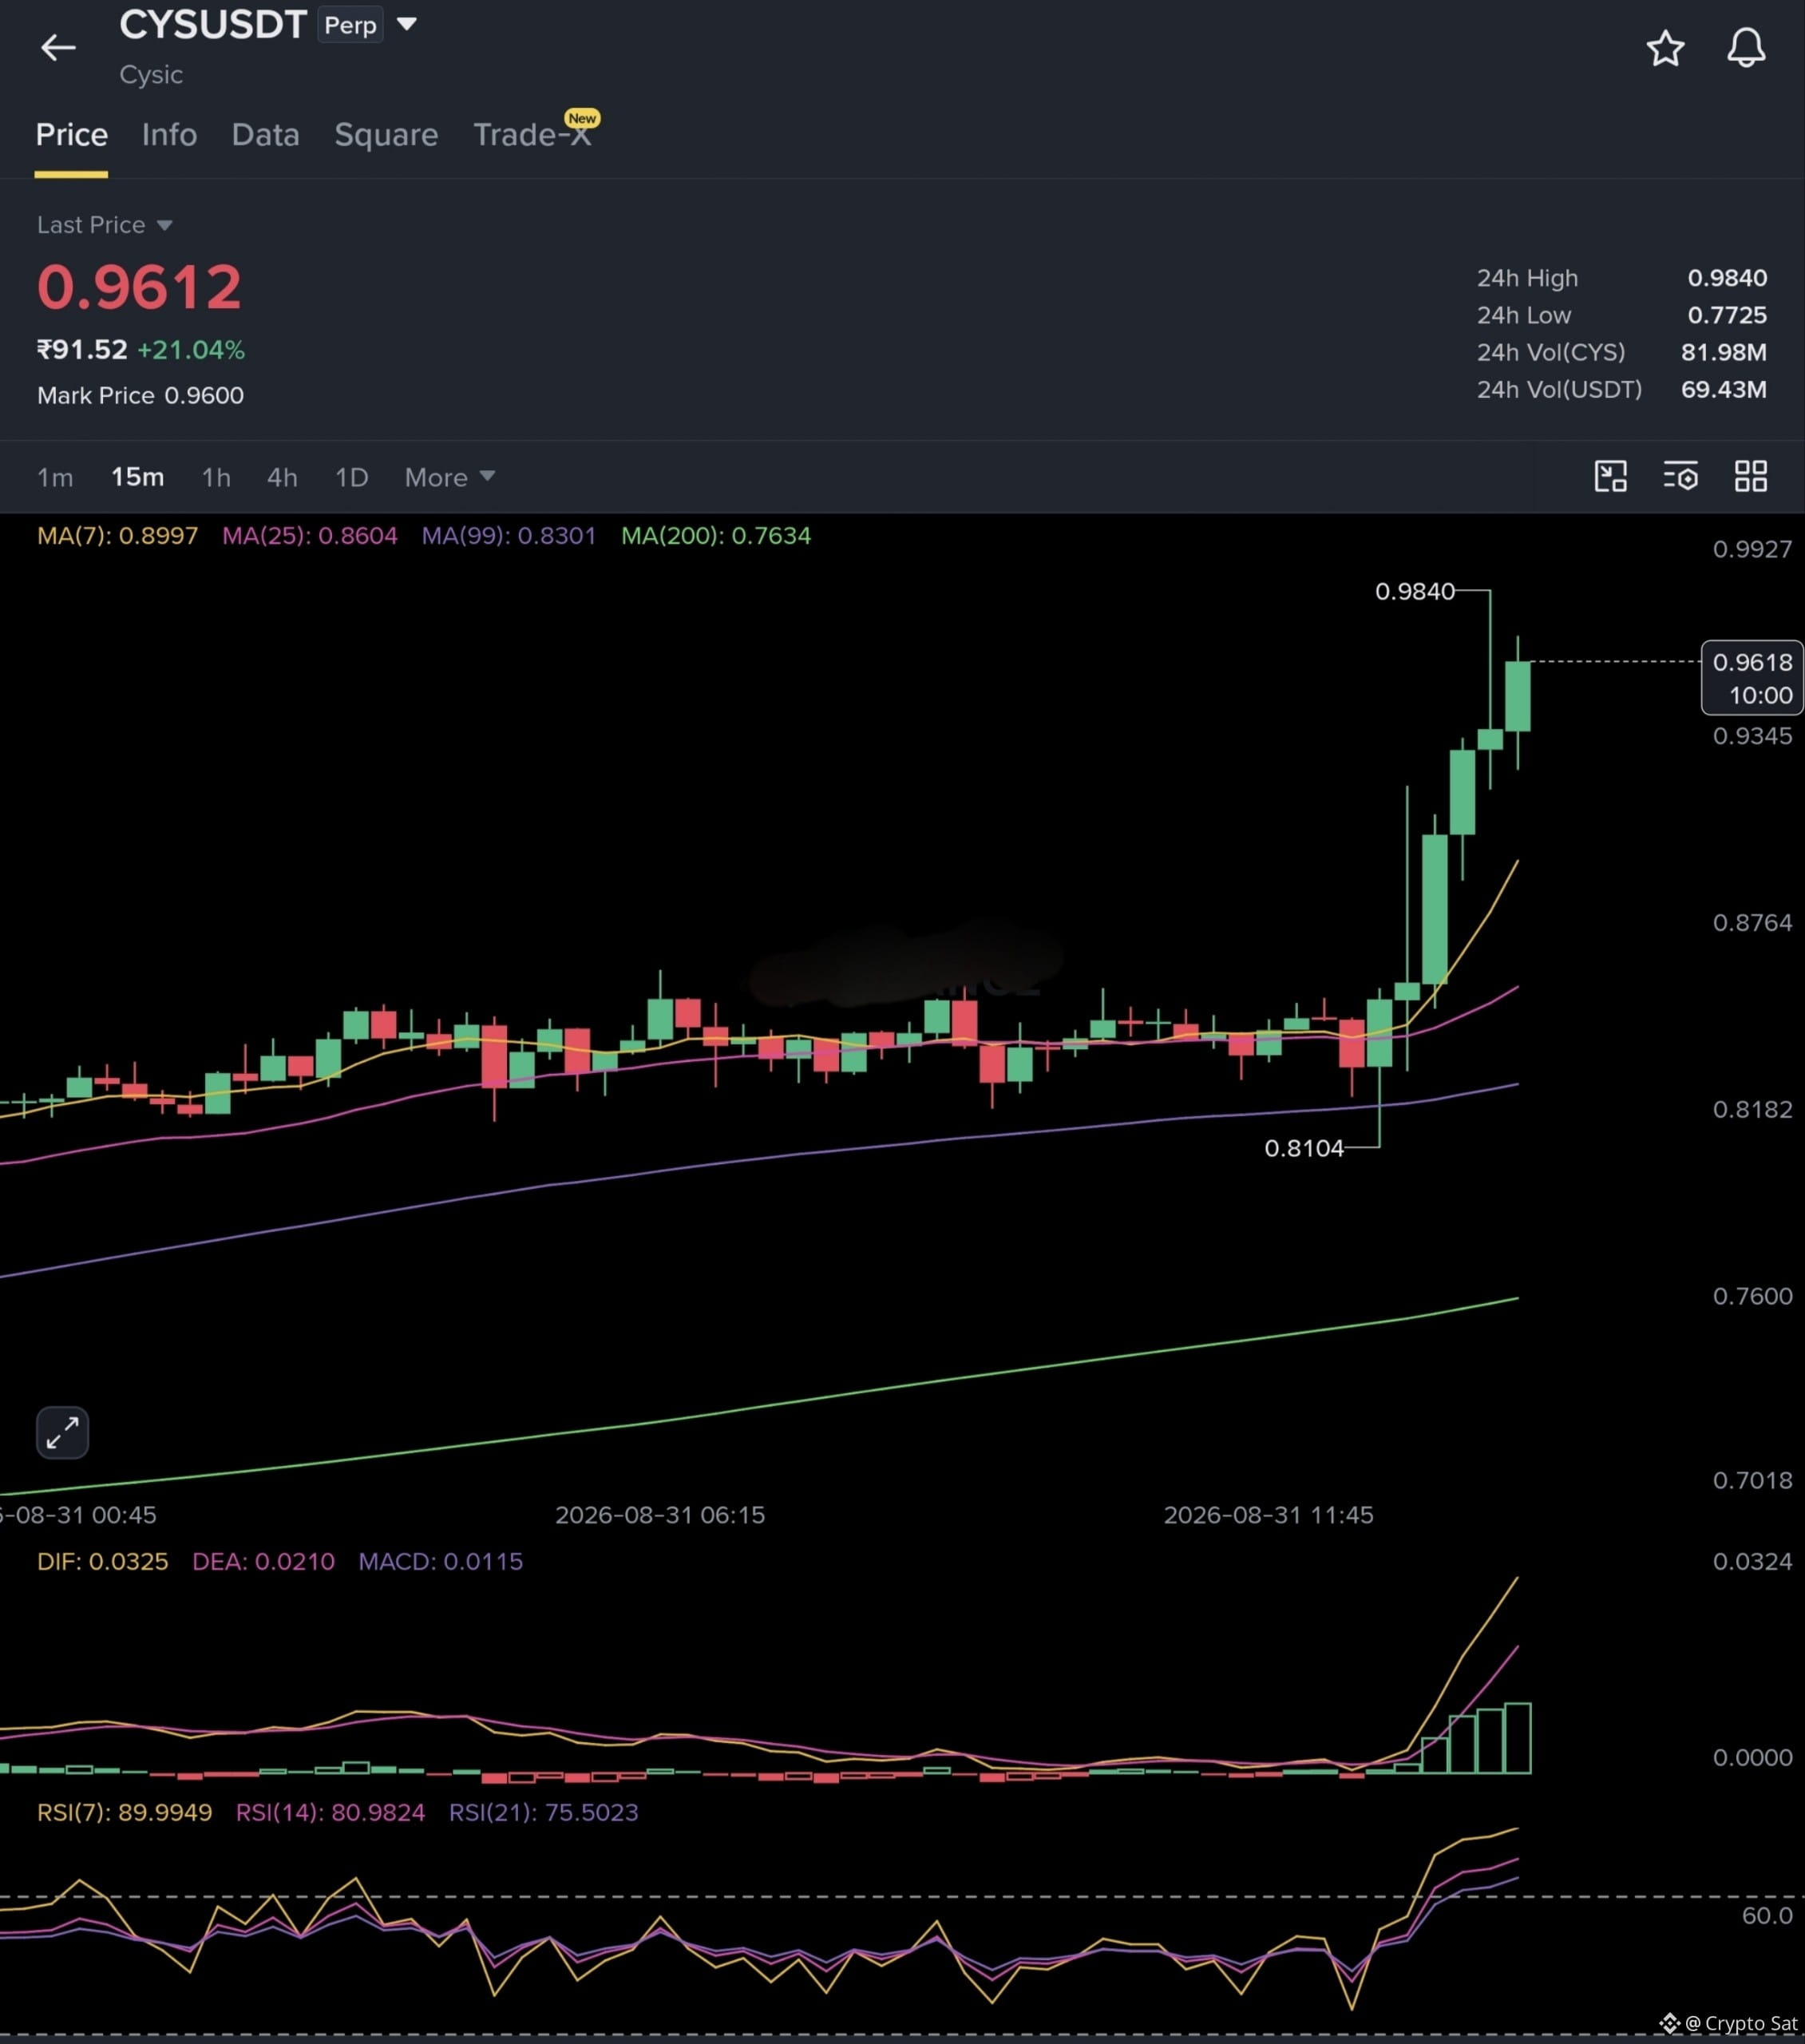Switch to the Price tab
The height and width of the screenshot is (2044, 1805).
(71, 135)
